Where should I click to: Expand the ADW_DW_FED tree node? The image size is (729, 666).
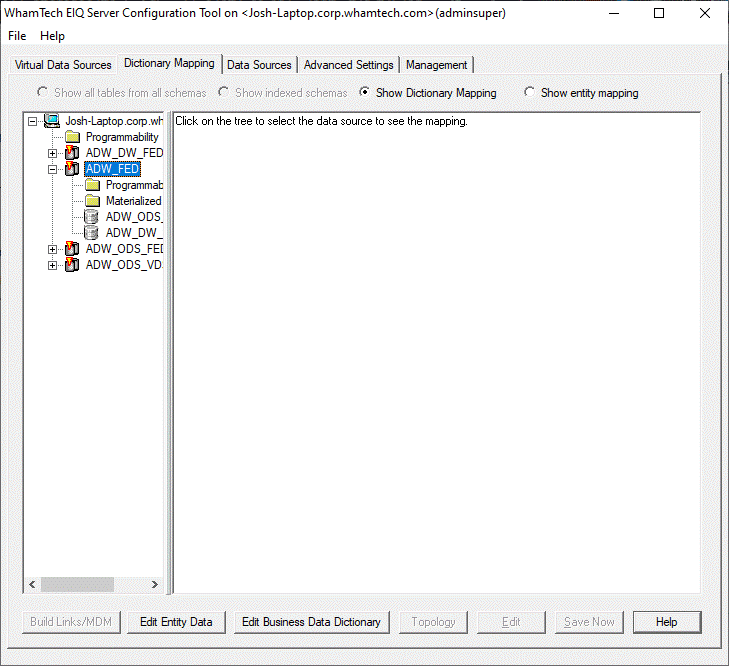pos(53,153)
